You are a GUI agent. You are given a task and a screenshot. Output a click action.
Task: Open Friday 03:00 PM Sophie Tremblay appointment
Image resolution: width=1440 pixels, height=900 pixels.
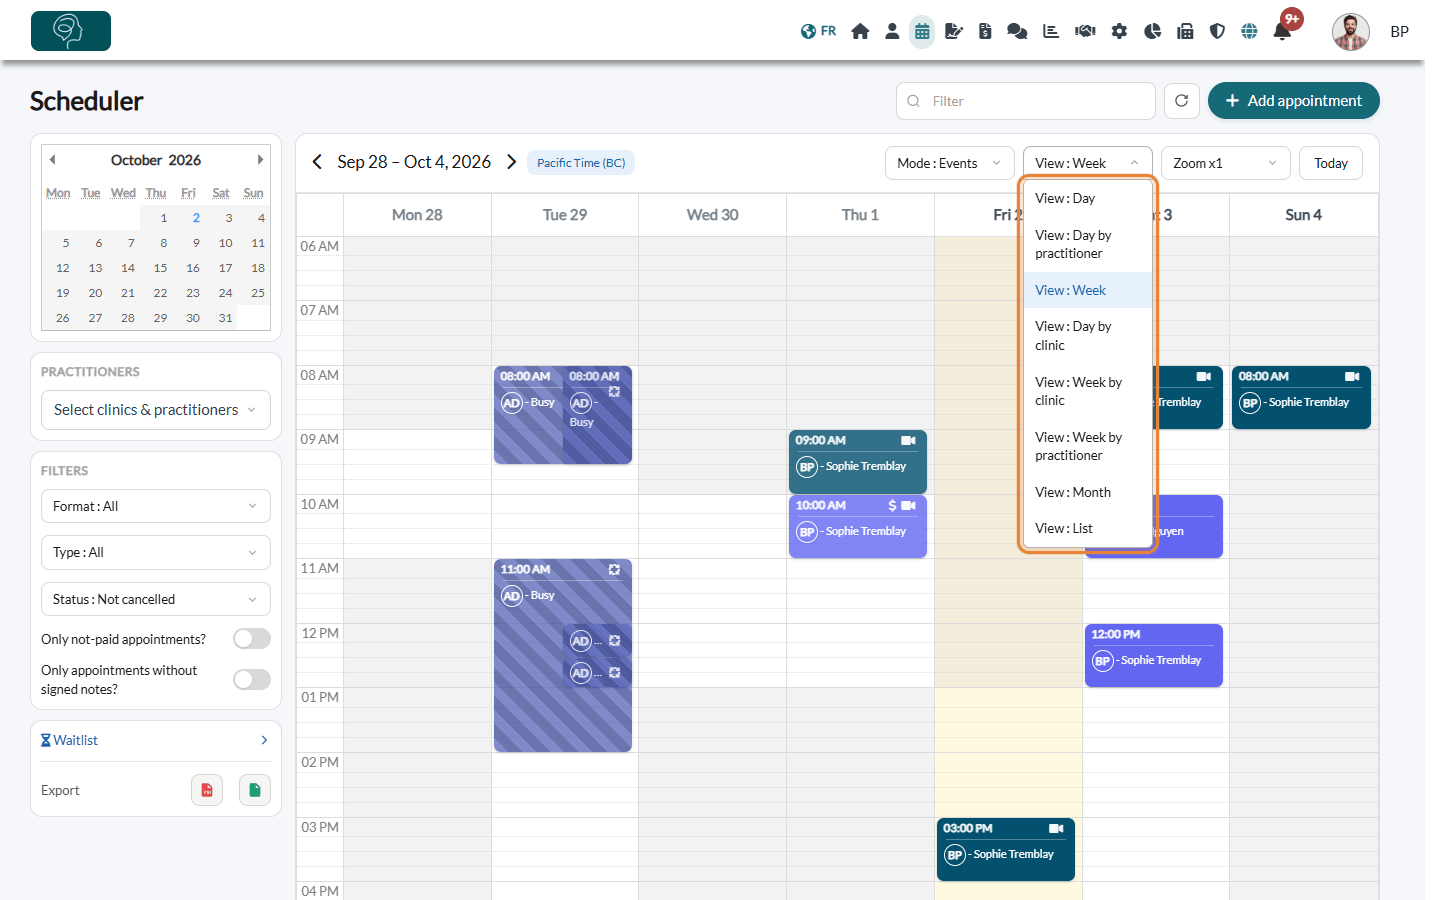tap(1005, 849)
